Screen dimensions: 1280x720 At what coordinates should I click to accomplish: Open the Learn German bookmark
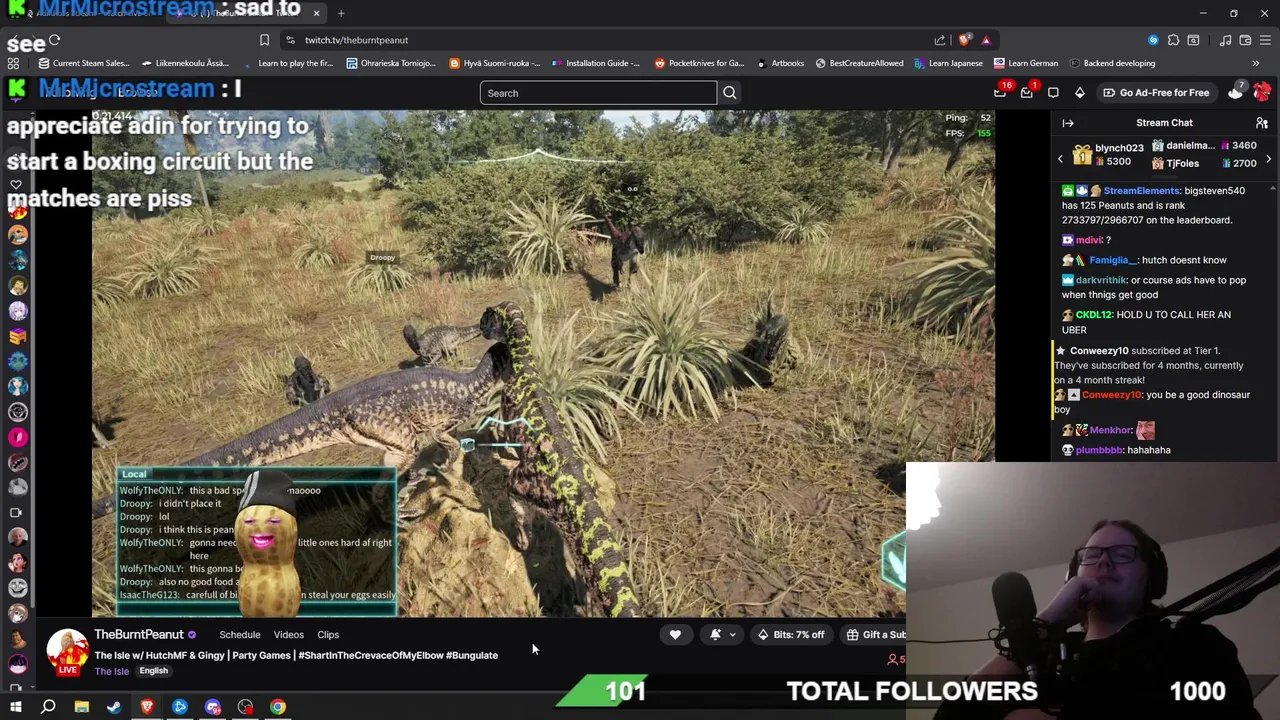pos(1025,63)
